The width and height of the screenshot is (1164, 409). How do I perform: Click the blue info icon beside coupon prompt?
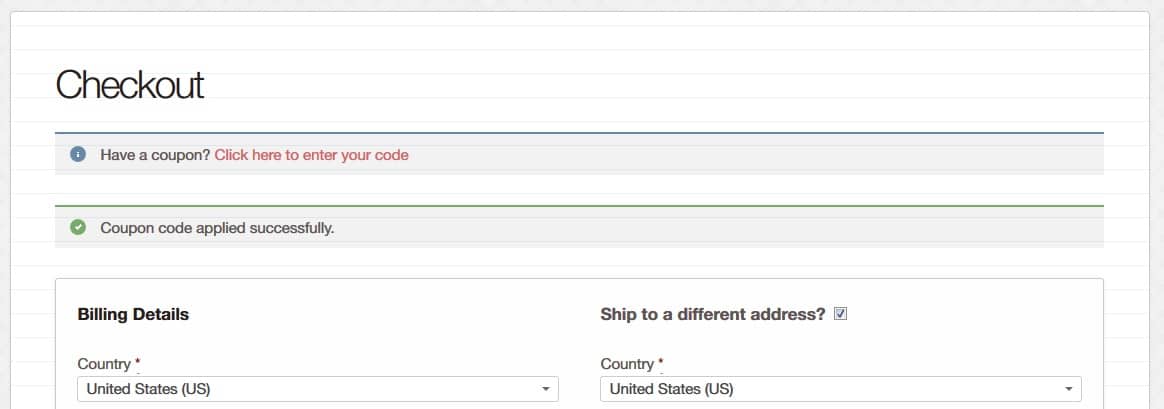78,154
